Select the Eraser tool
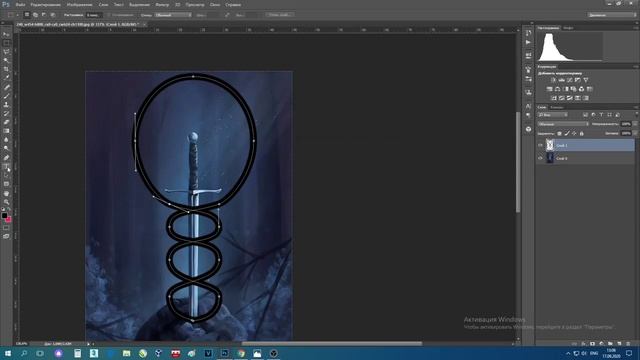Viewport: 640px width, 360px height. coord(6,122)
